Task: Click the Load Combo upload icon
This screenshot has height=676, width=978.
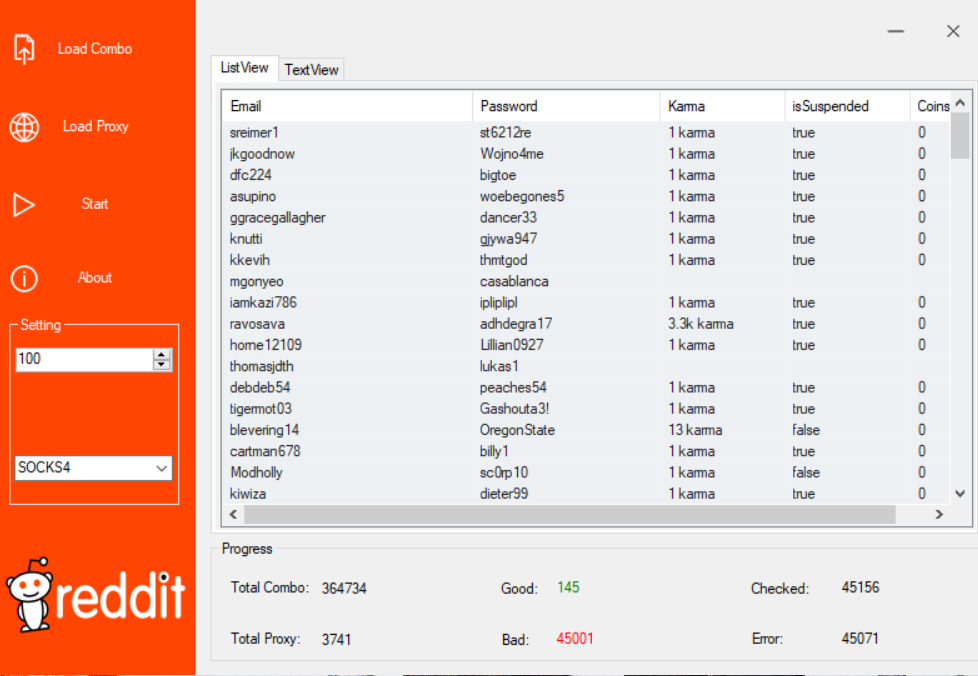Action: pos(24,49)
